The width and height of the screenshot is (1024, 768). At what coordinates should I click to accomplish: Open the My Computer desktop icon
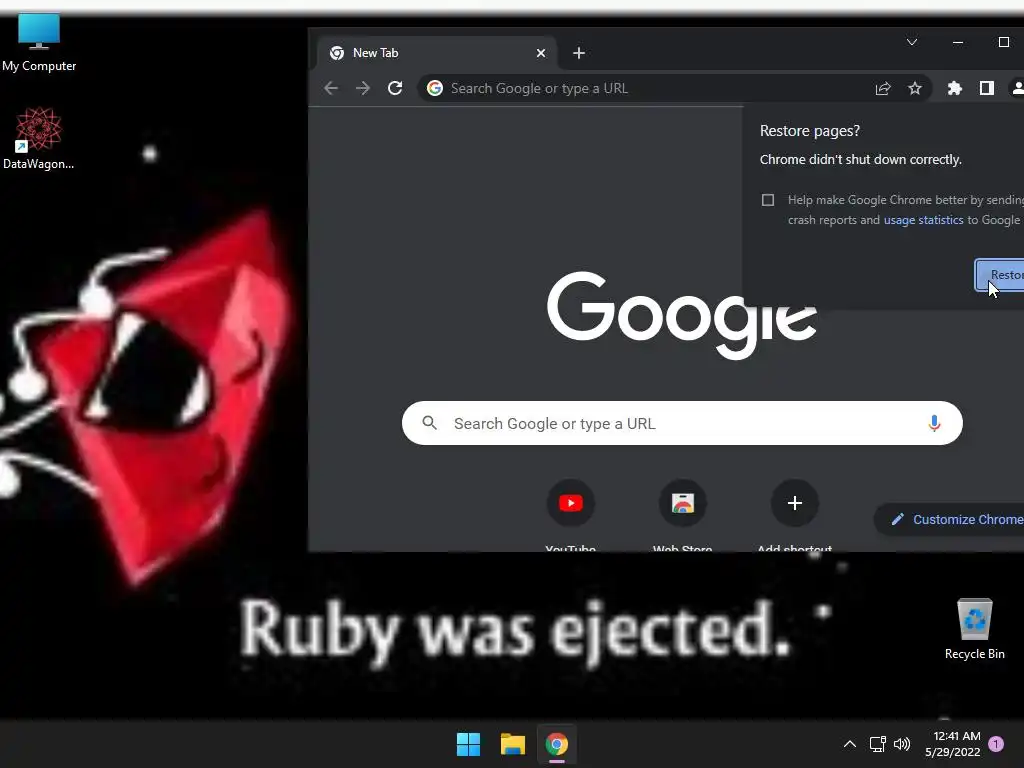39,42
